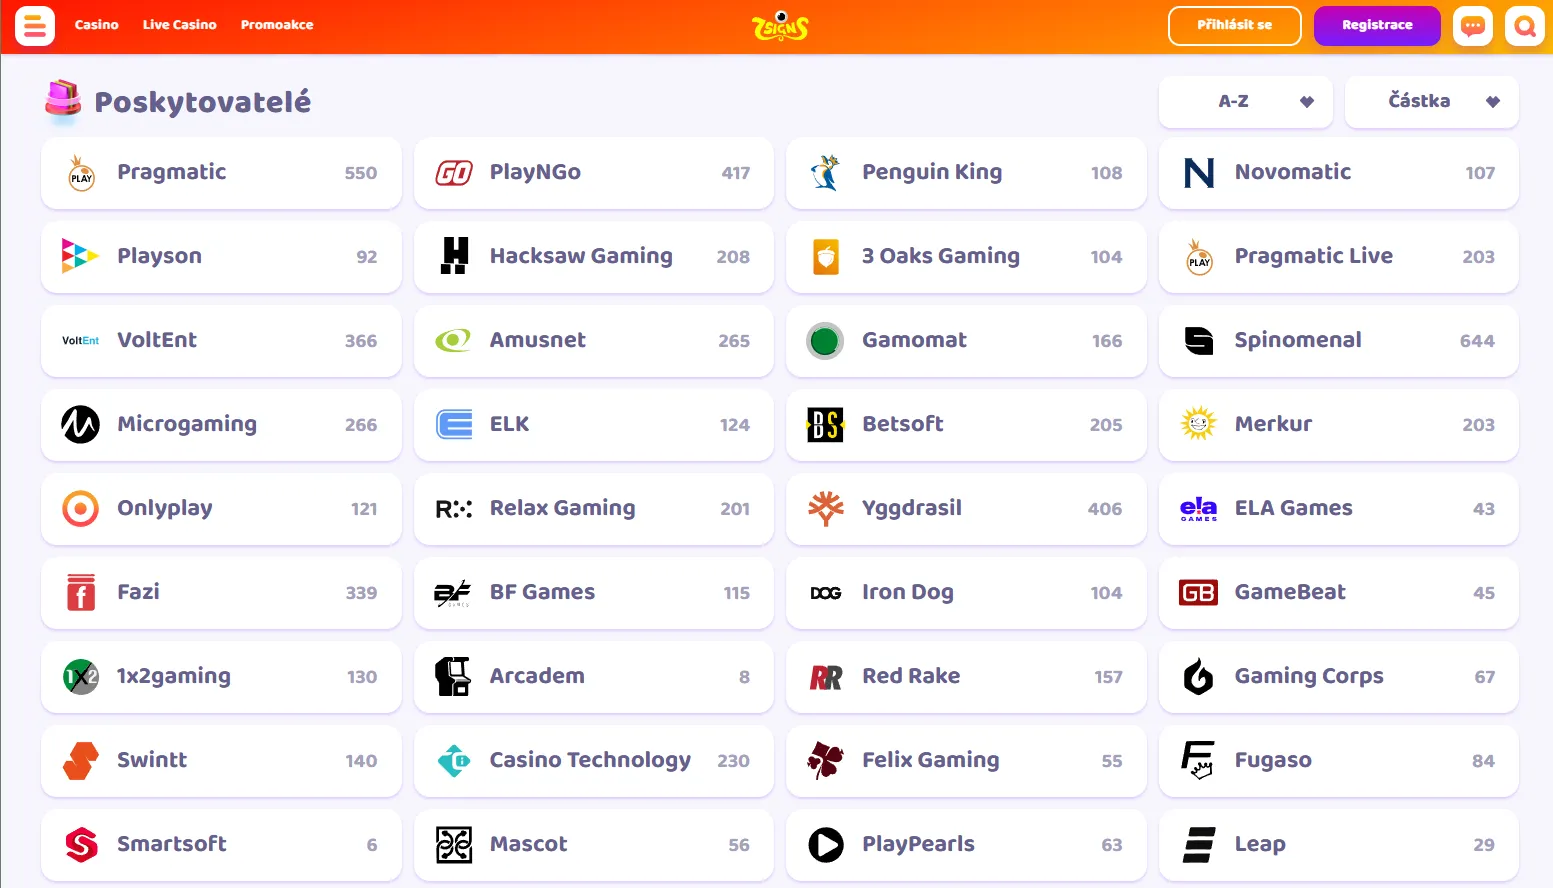Open the hamburger menu icon
Image resolution: width=1553 pixels, height=888 pixels.
pyautogui.click(x=35, y=26)
